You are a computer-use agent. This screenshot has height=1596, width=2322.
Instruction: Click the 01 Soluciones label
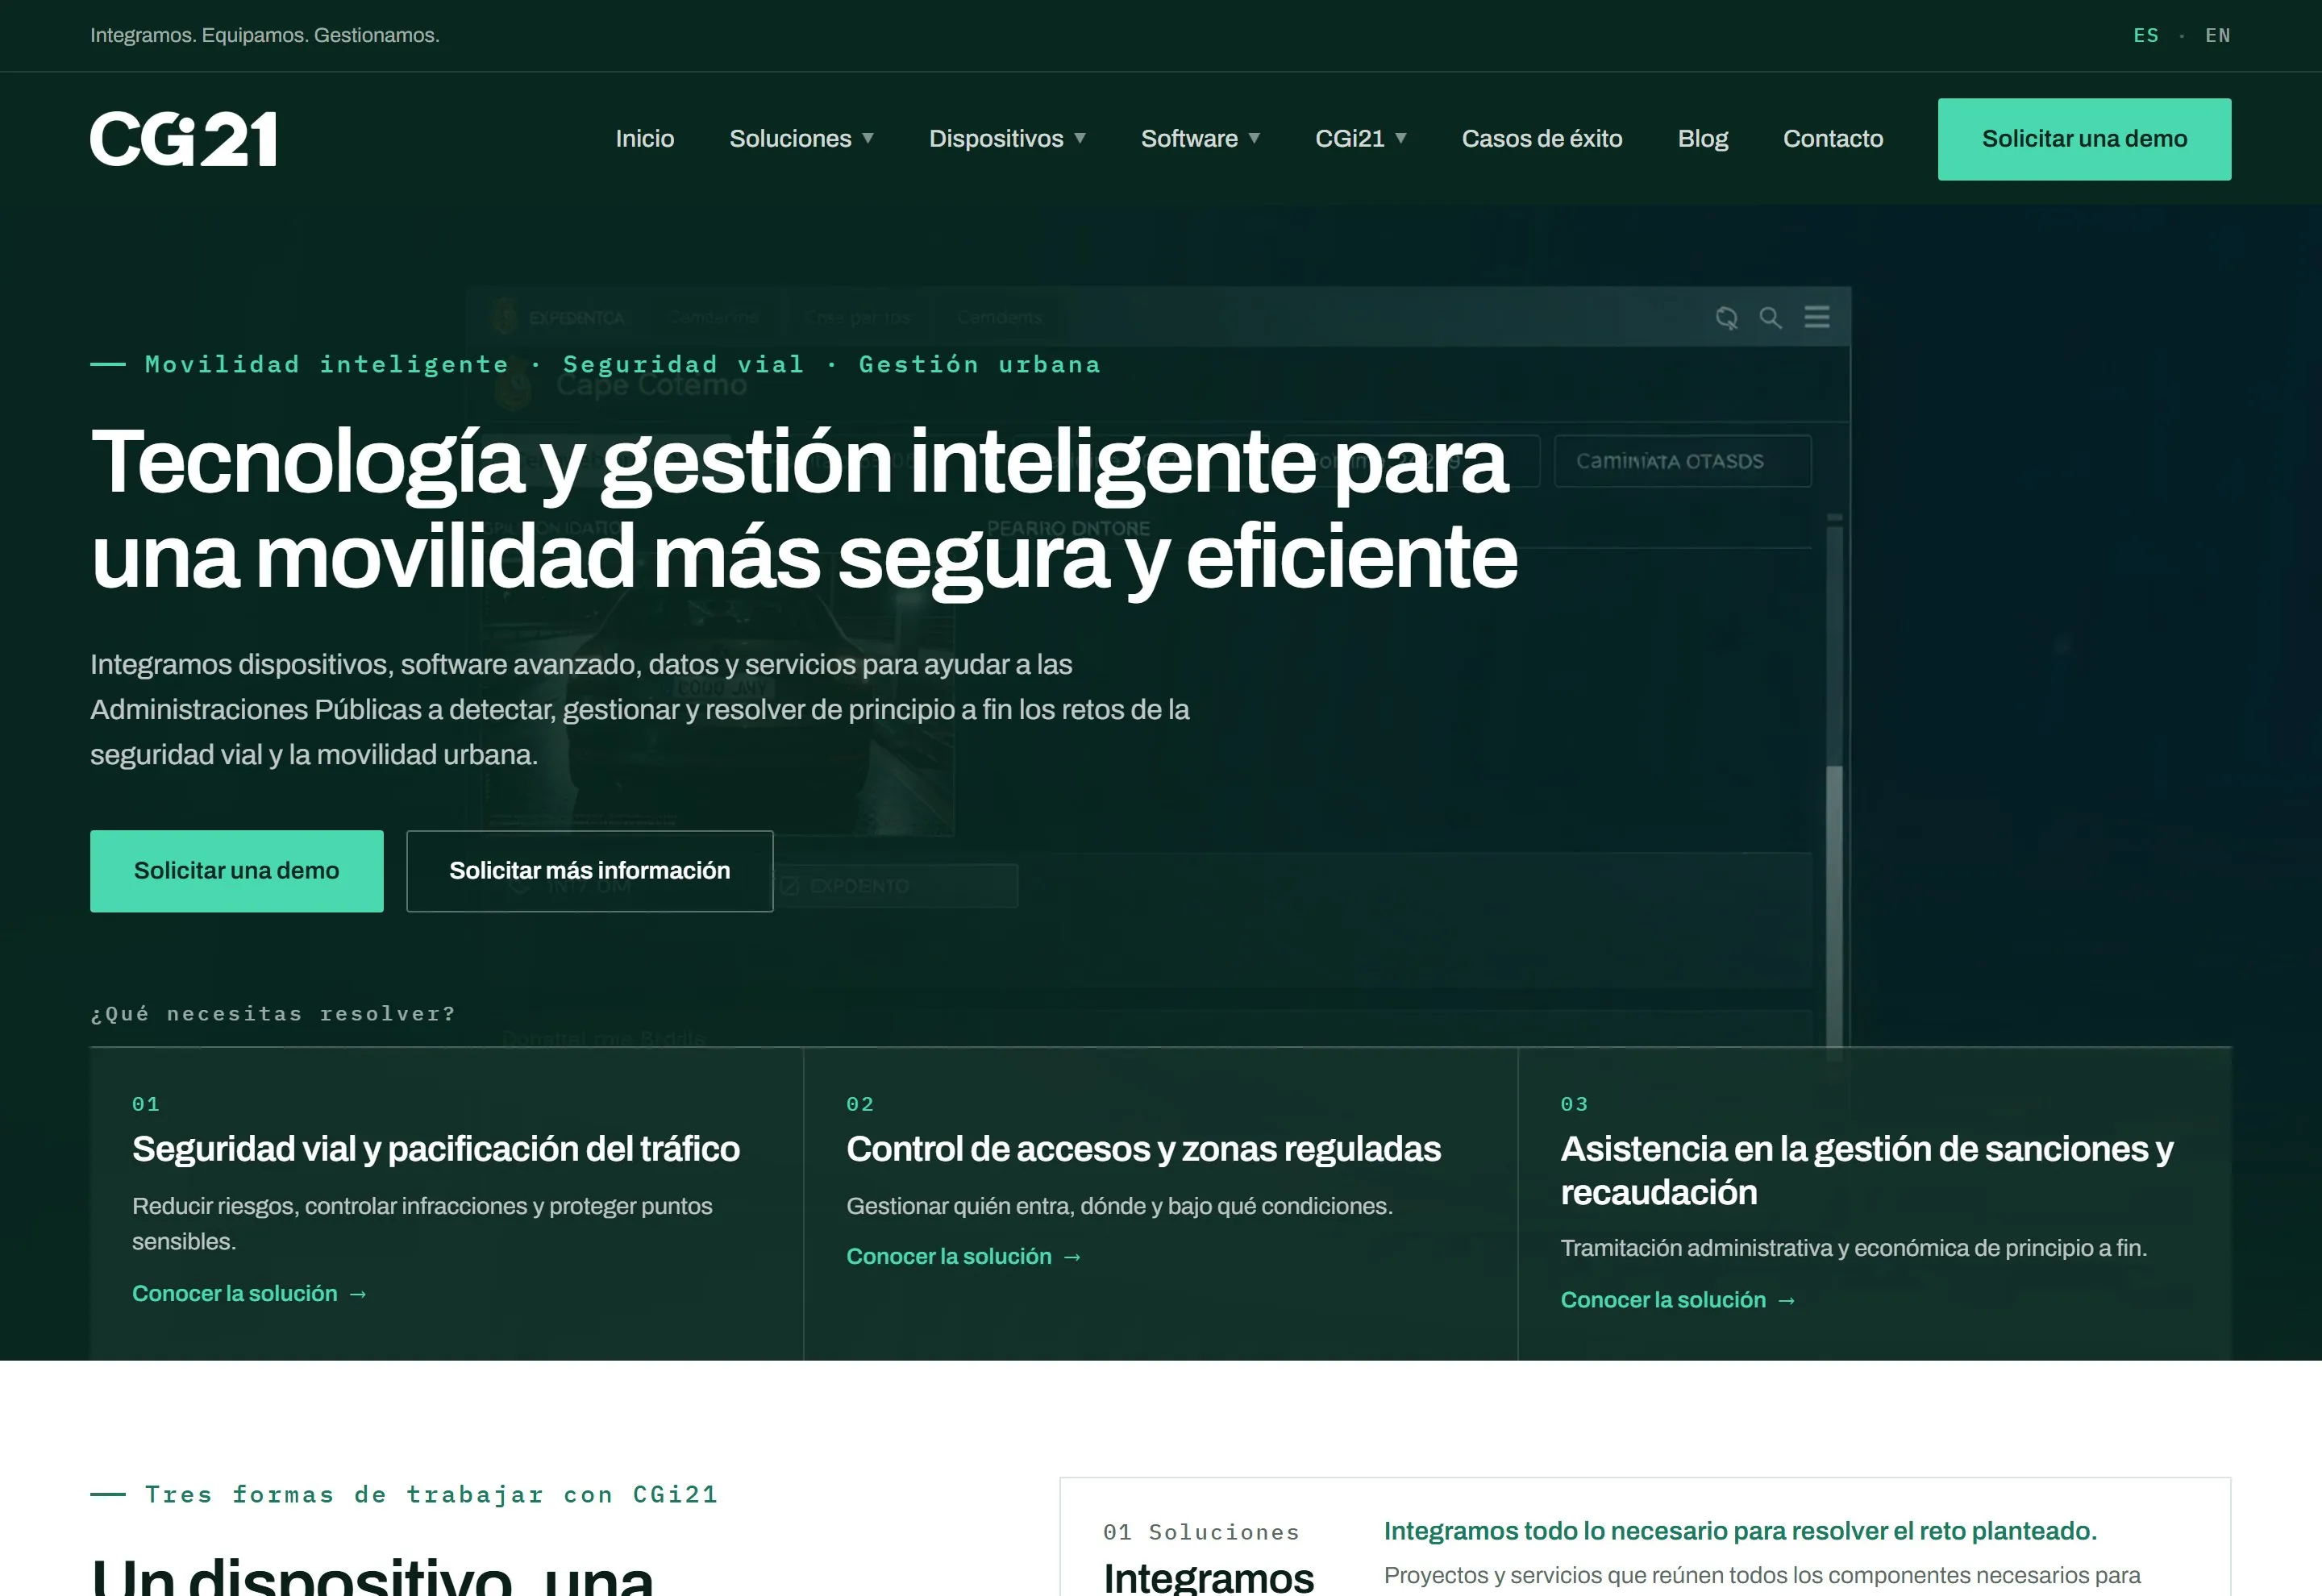point(1201,1532)
